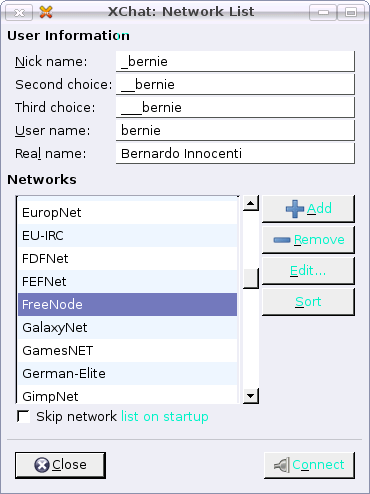Minimize the Network List window
Viewport: 370px width, 494px height.
point(323,13)
